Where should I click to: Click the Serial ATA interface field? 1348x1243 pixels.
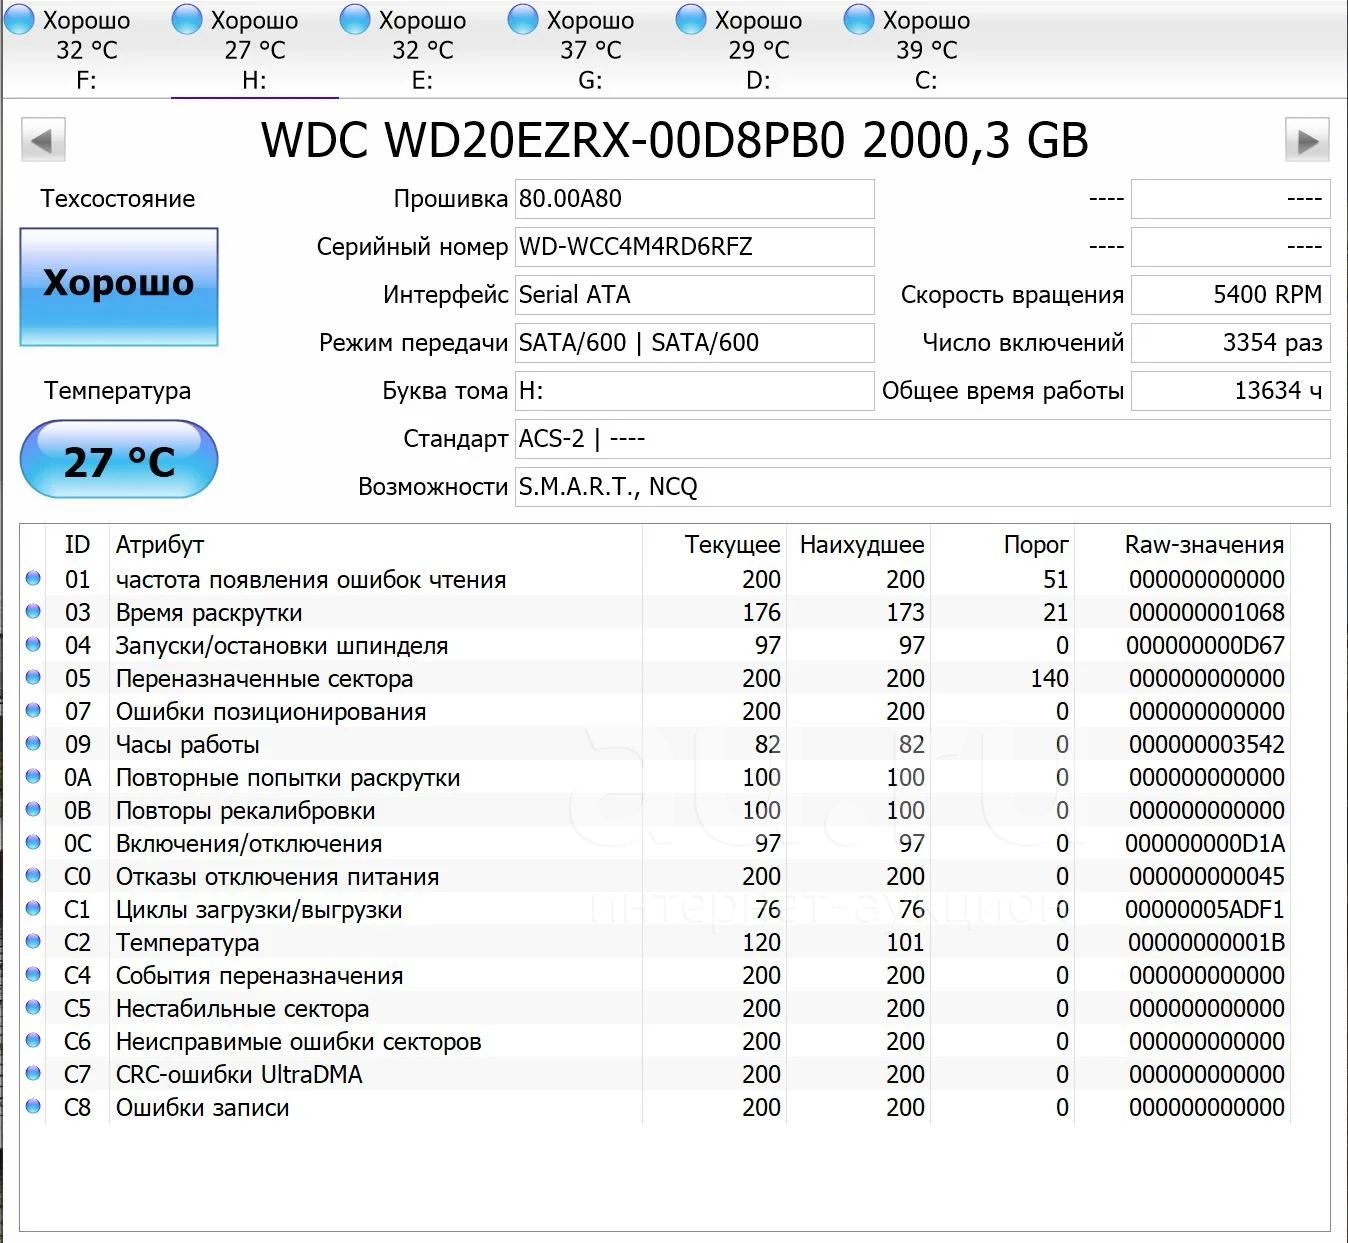[695, 295]
